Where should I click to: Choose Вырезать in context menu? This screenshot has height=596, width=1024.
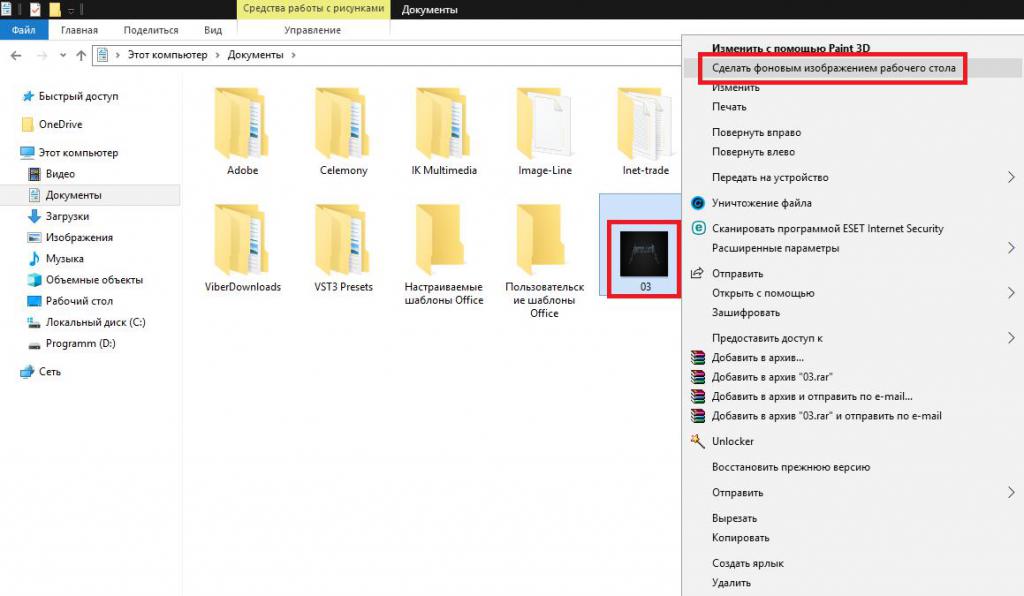(x=734, y=518)
